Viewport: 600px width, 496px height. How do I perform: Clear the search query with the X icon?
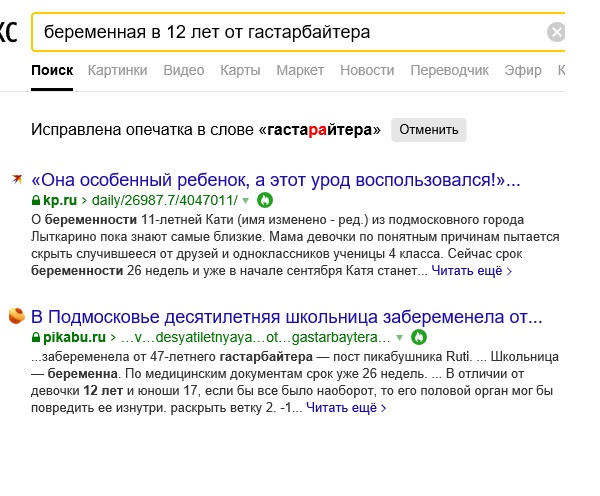(557, 32)
